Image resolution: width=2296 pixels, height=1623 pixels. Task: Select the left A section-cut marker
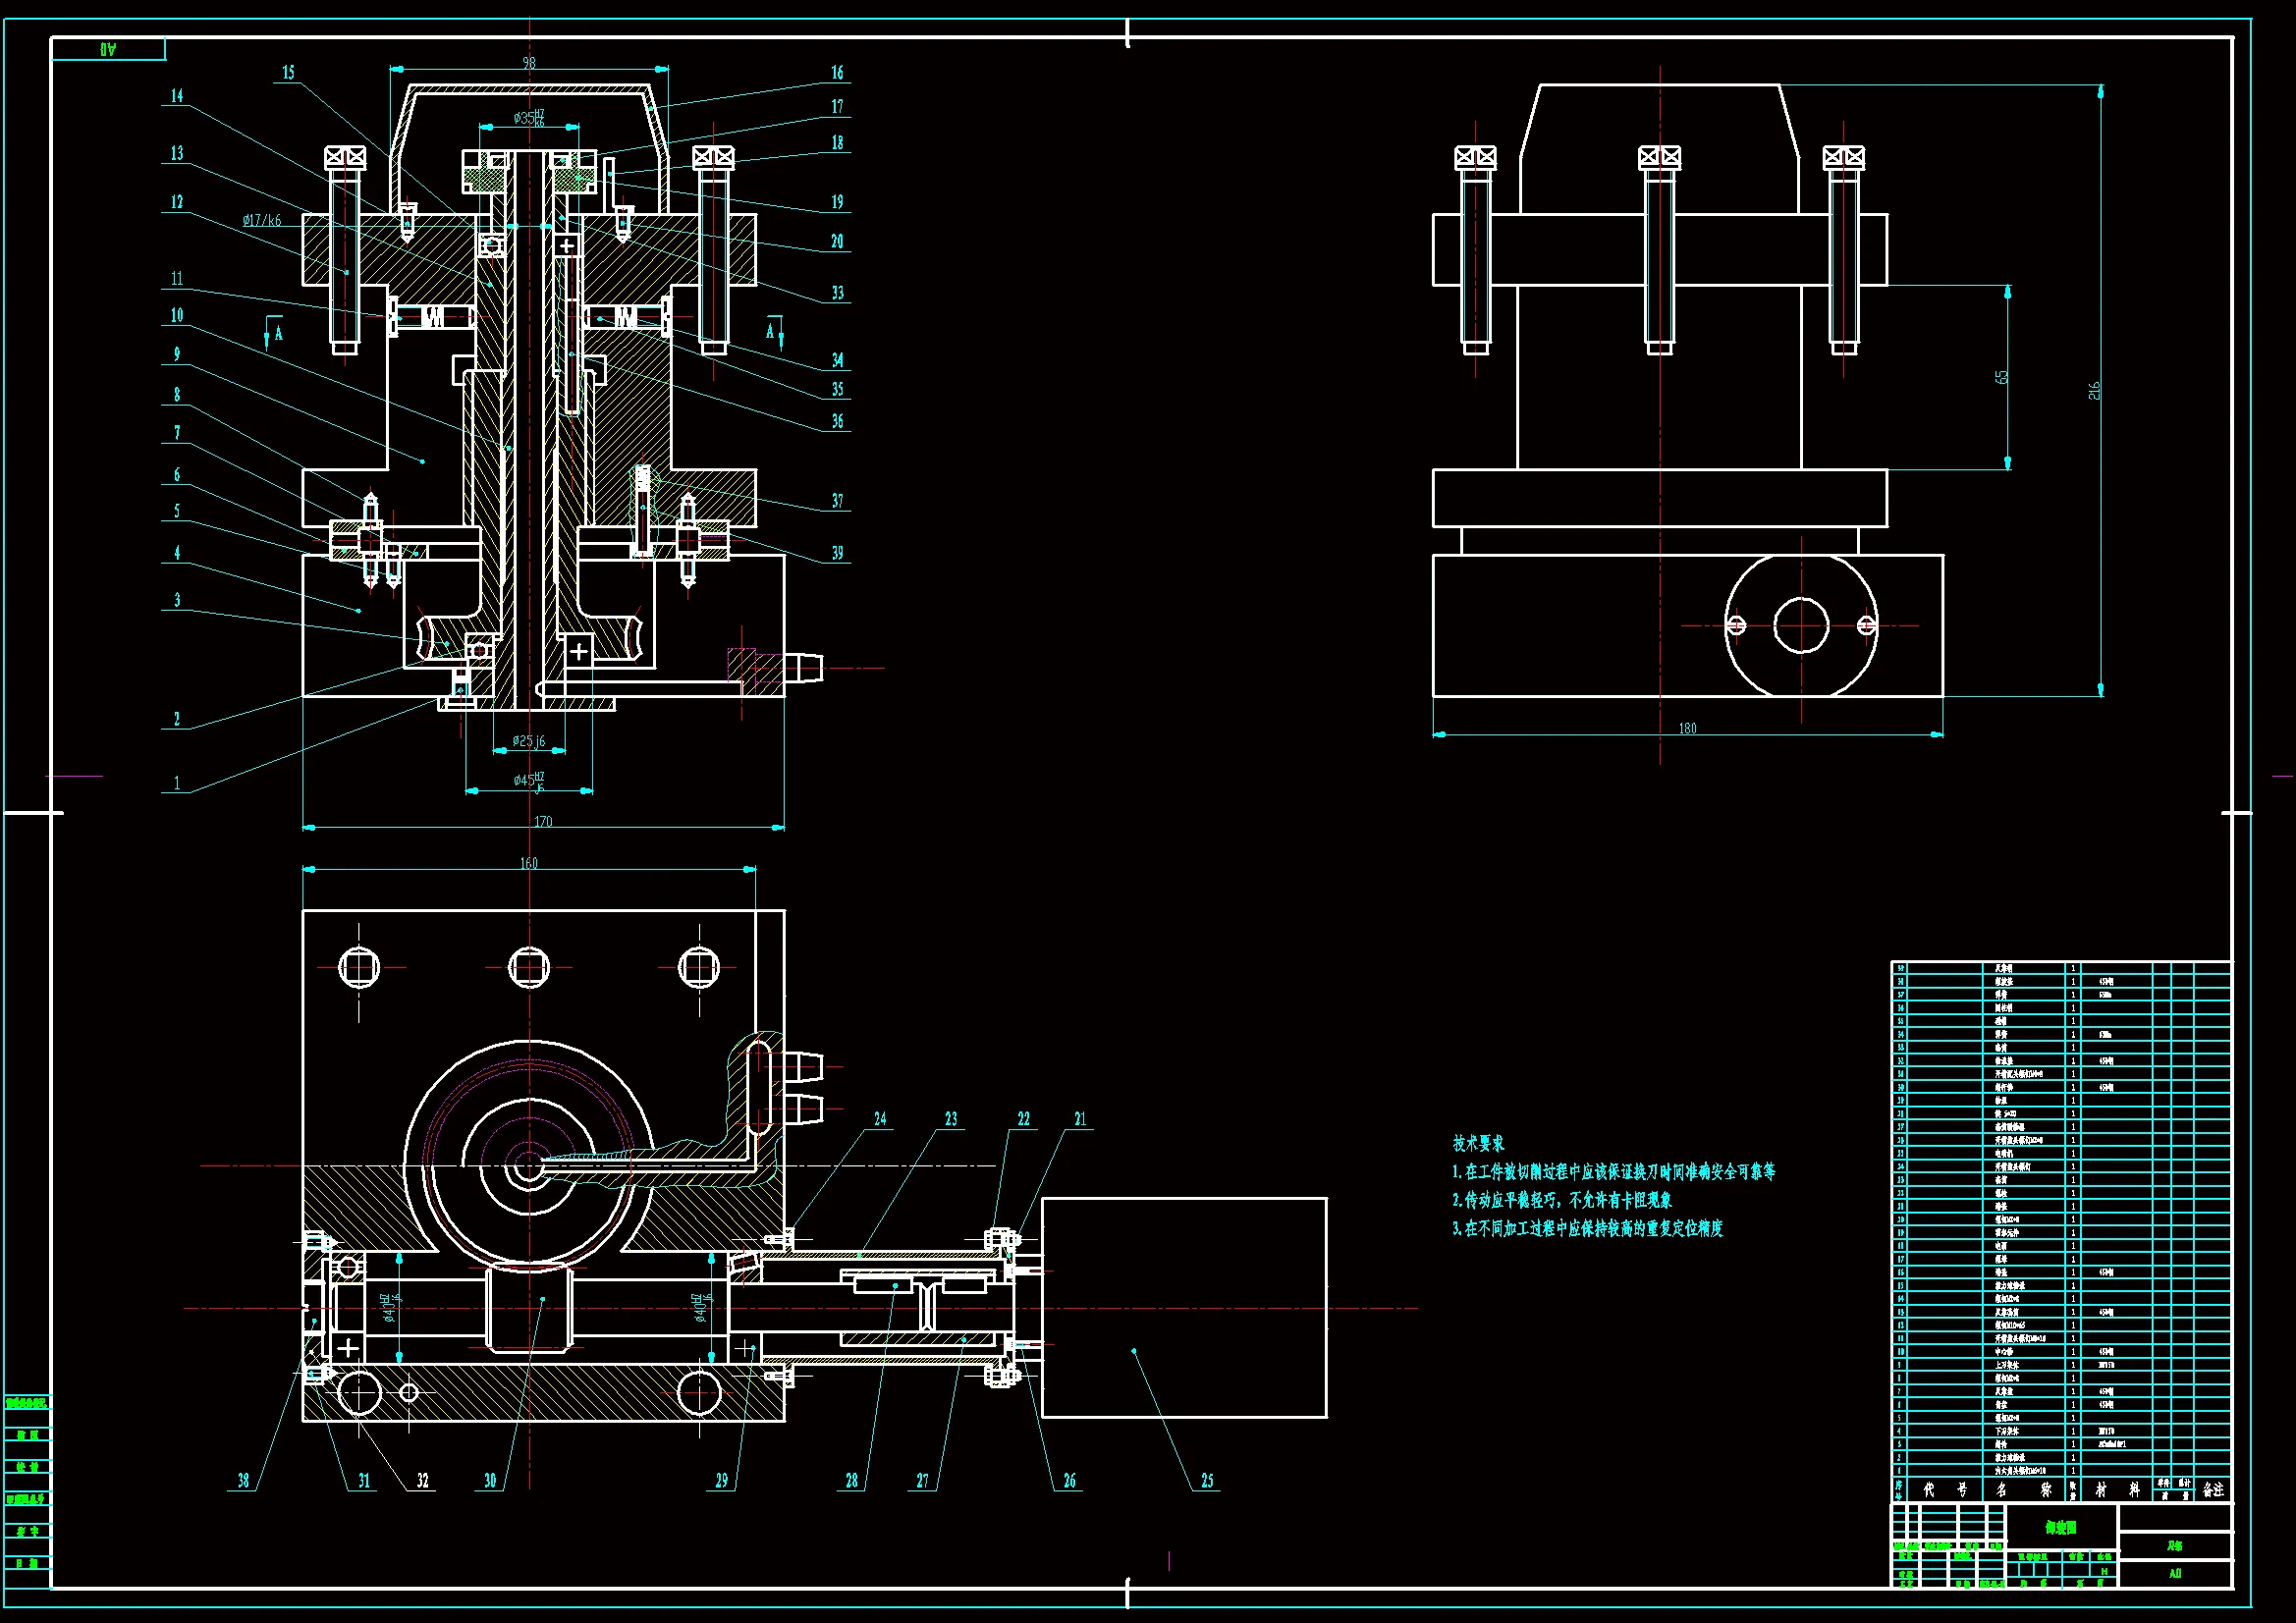coord(277,333)
